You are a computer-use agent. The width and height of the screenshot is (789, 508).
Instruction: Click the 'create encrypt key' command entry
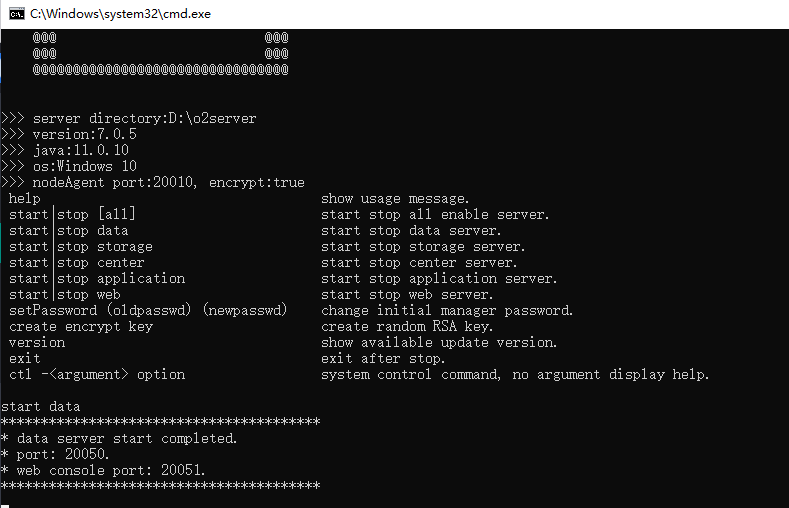pyautogui.click(x=81, y=326)
